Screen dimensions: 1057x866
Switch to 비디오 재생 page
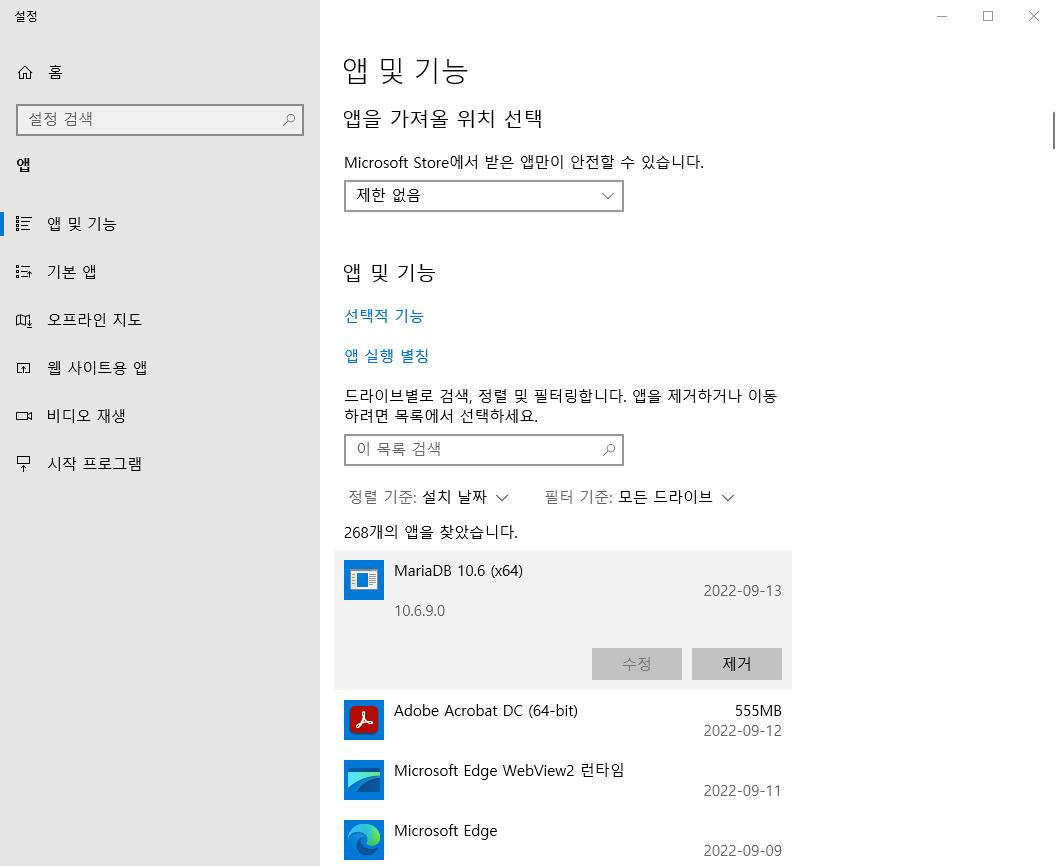(x=160, y=416)
